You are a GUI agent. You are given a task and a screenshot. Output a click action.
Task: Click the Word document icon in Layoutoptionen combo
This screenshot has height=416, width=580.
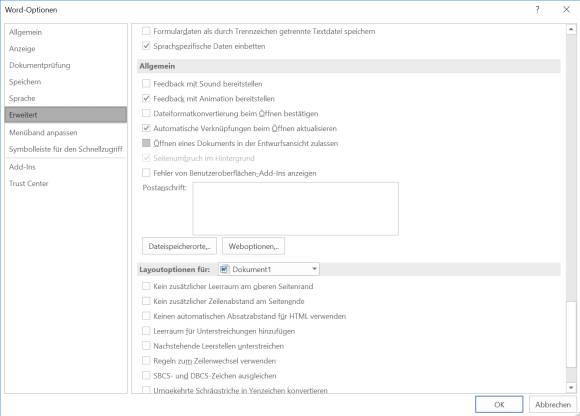[x=225, y=269]
